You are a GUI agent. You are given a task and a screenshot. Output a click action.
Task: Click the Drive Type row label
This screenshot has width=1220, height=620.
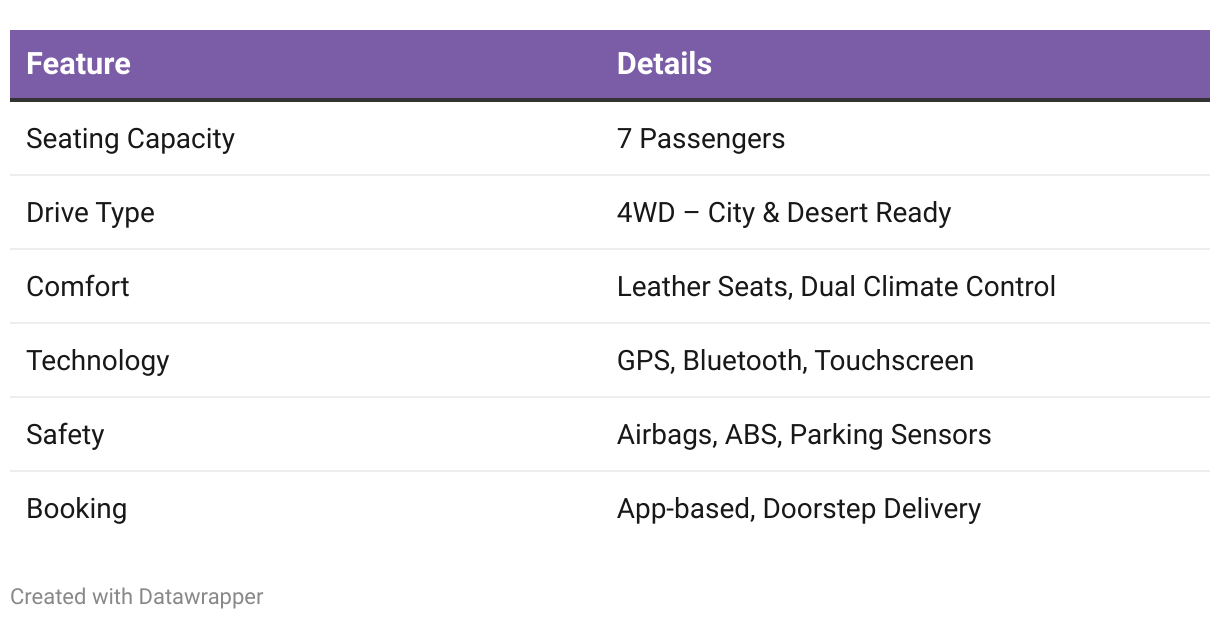(x=90, y=213)
